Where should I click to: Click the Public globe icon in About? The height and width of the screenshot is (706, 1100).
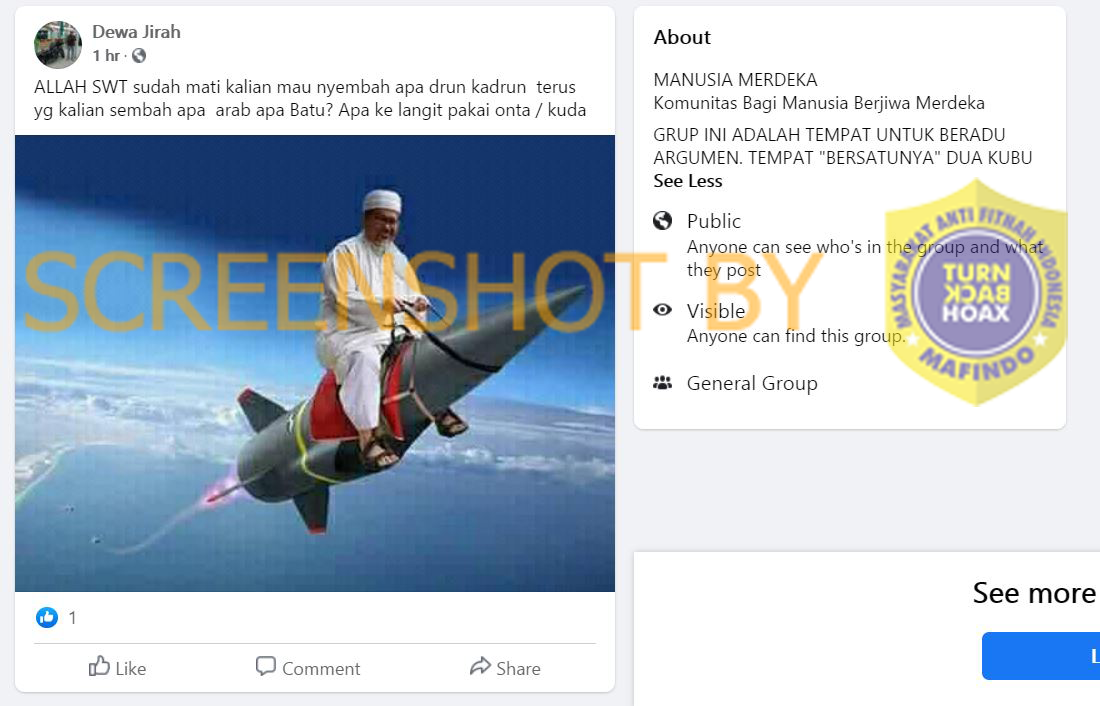pos(662,221)
